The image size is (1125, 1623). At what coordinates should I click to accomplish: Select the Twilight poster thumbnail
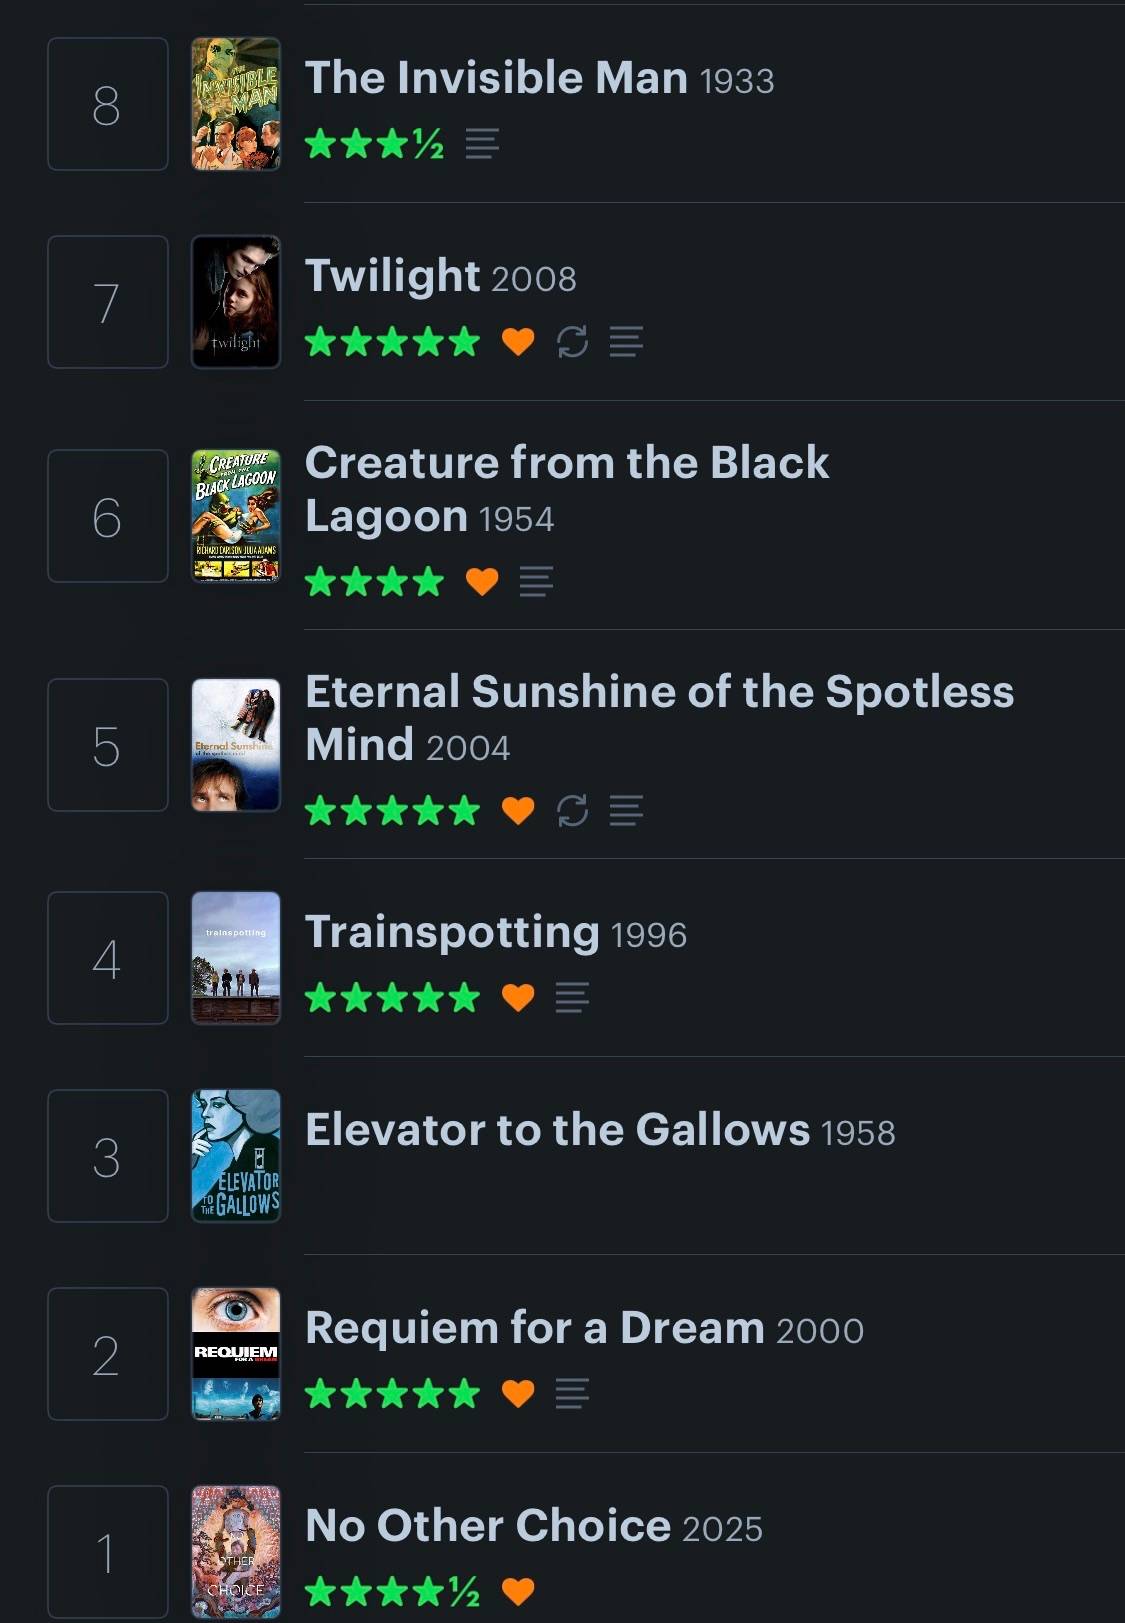coord(236,302)
